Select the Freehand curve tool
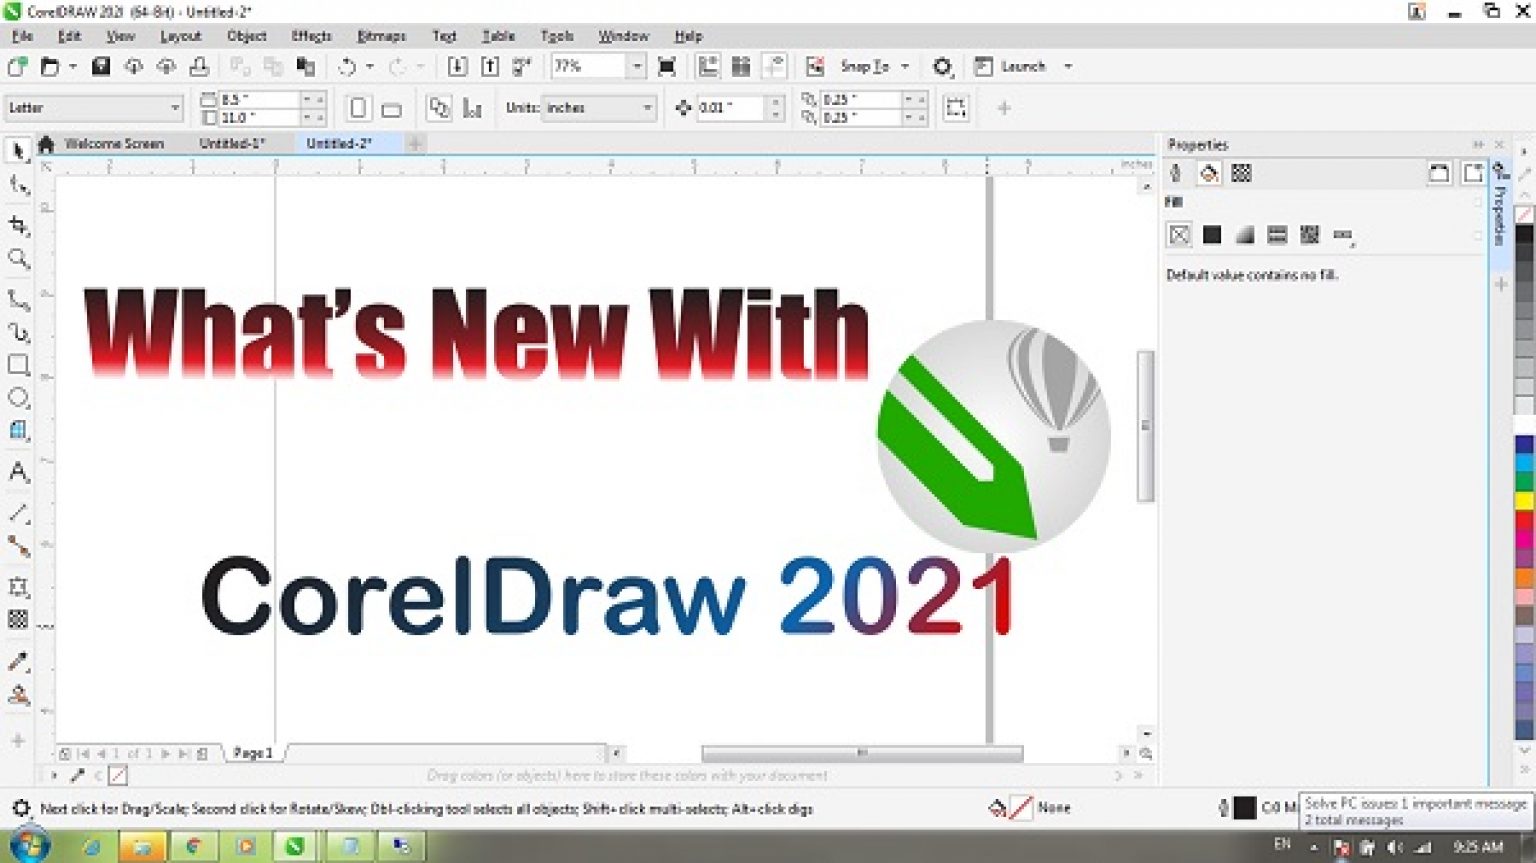1536x863 pixels. (18, 300)
